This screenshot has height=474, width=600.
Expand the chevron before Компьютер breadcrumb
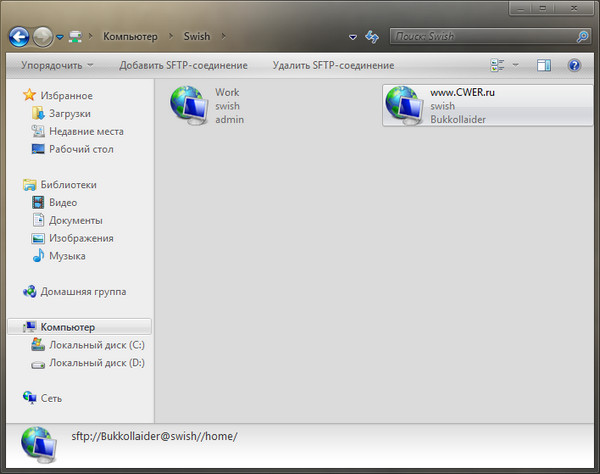[x=91, y=36]
